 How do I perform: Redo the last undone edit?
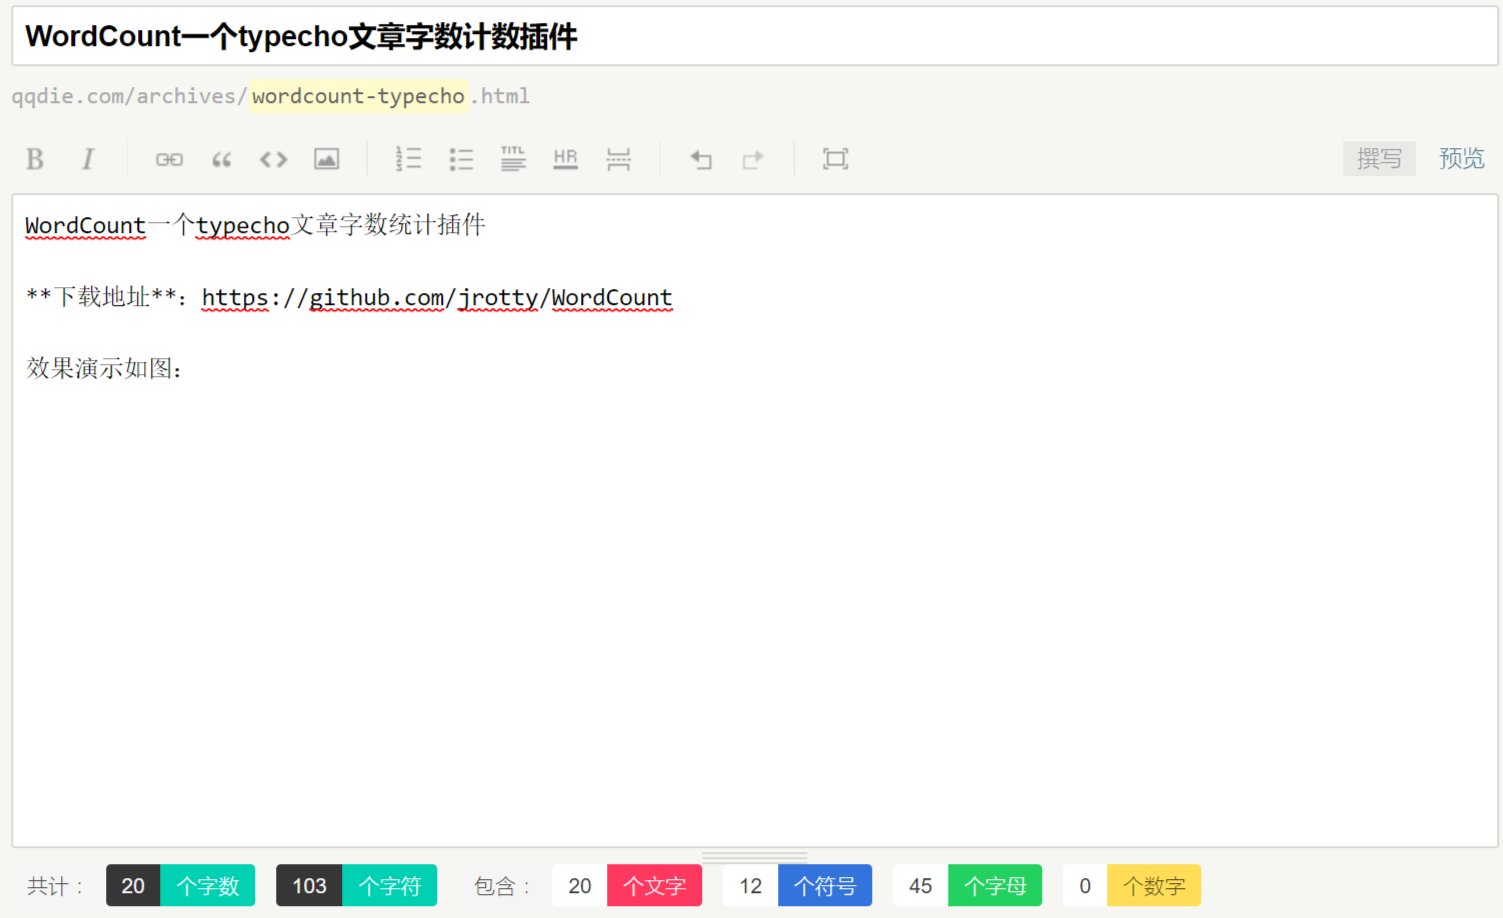[753, 159]
